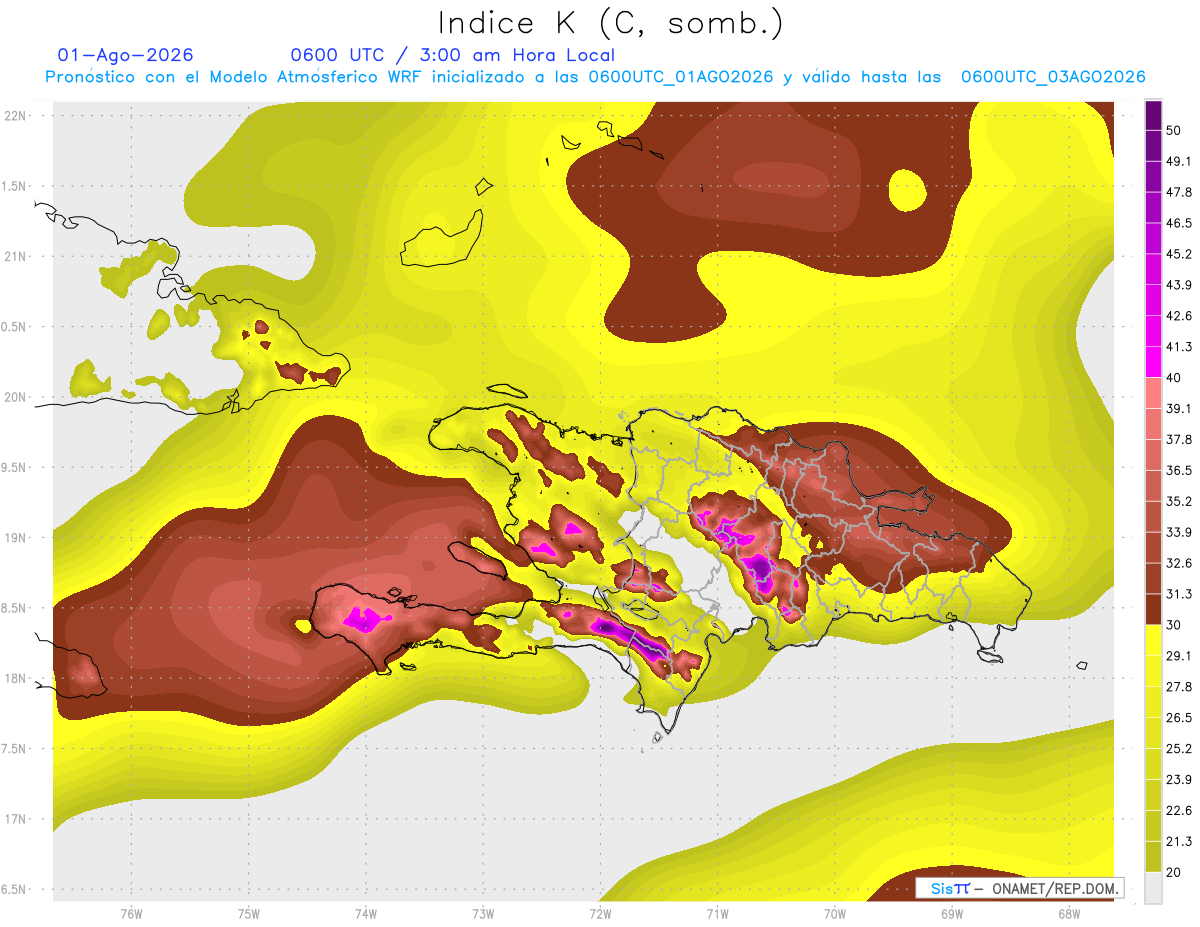Image resolution: width=1200 pixels, height=927 pixels.
Task: Click the bright yellow swatch between 29.1 and 30
Action: click(1153, 640)
